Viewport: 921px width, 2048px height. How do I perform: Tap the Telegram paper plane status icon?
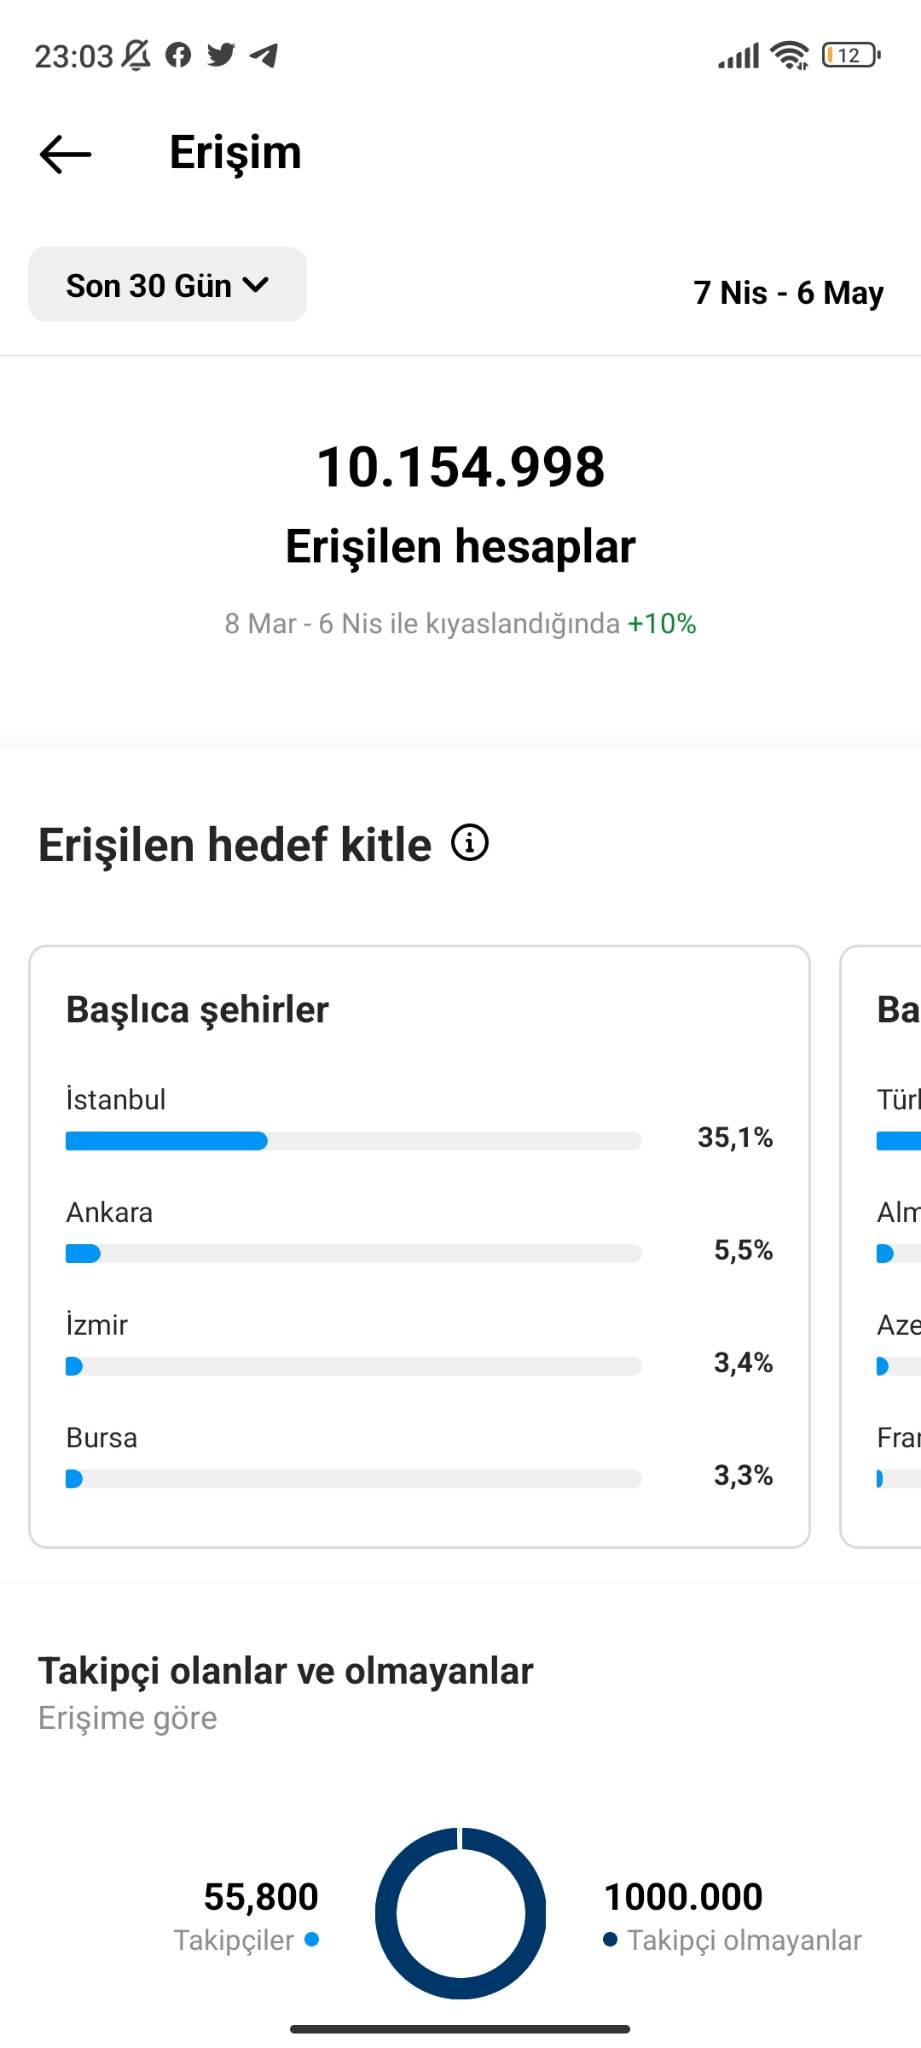[264, 55]
